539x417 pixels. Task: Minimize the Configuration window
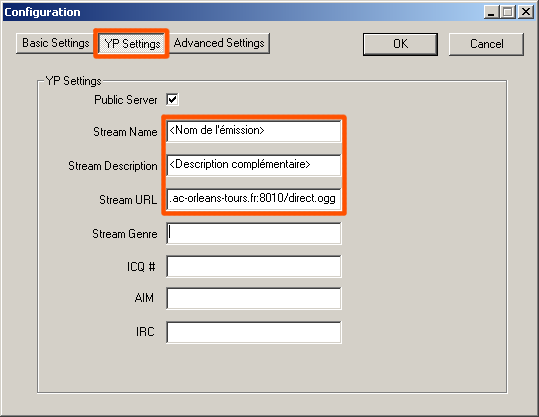[491, 12]
